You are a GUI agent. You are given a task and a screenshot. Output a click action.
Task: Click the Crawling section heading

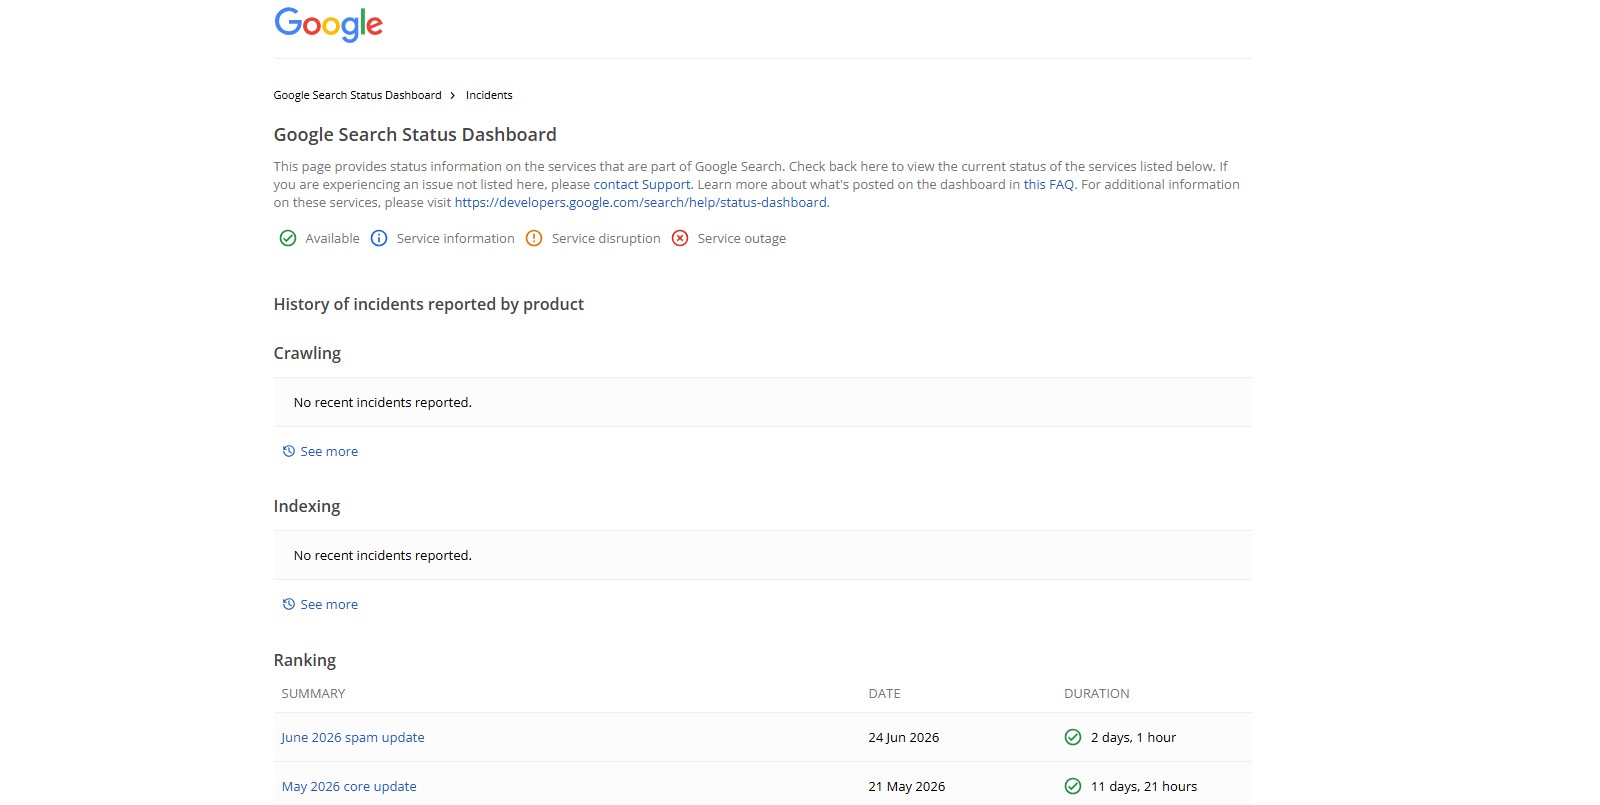[x=307, y=353]
